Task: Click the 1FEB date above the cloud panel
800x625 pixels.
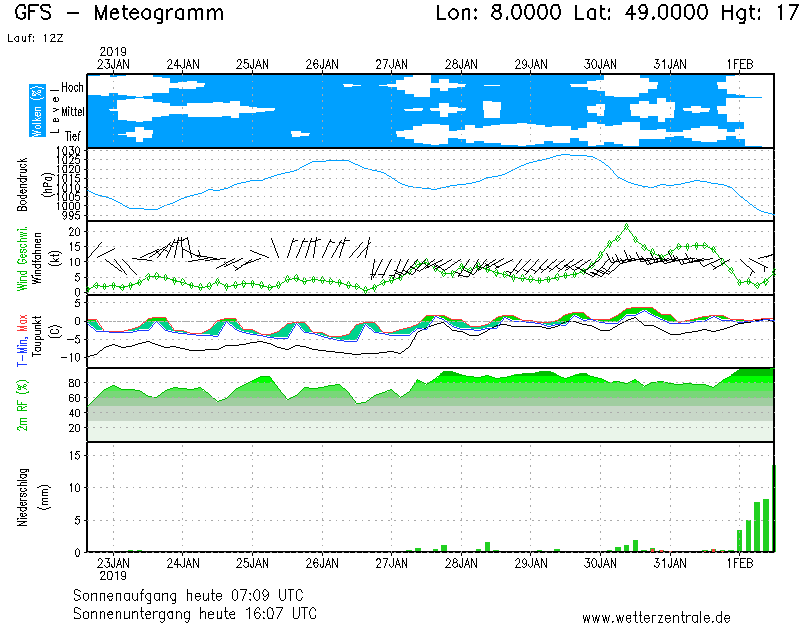Action: pyautogui.click(x=740, y=65)
